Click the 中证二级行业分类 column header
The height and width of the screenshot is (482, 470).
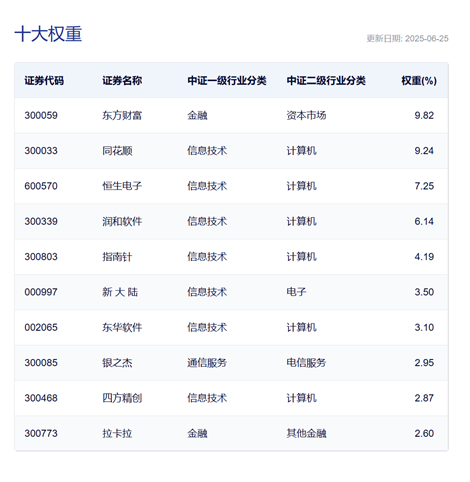pos(326,80)
